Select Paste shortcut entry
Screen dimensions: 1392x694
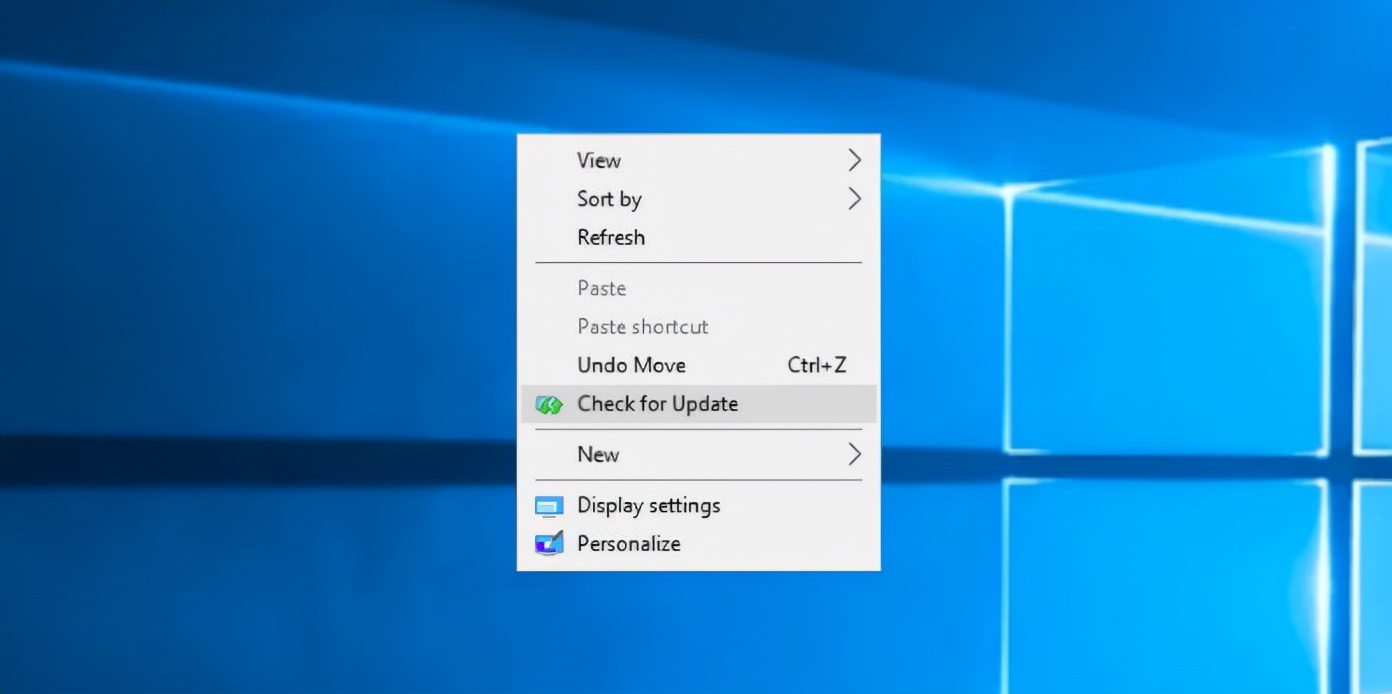[x=642, y=327]
